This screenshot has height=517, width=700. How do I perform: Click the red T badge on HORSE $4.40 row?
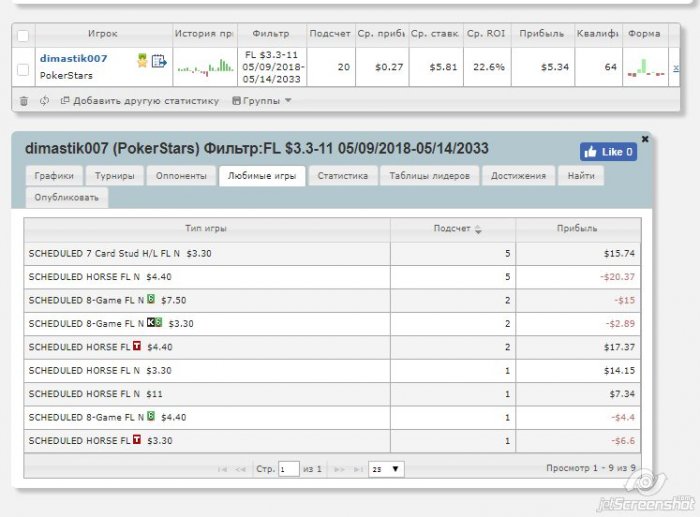tap(137, 346)
